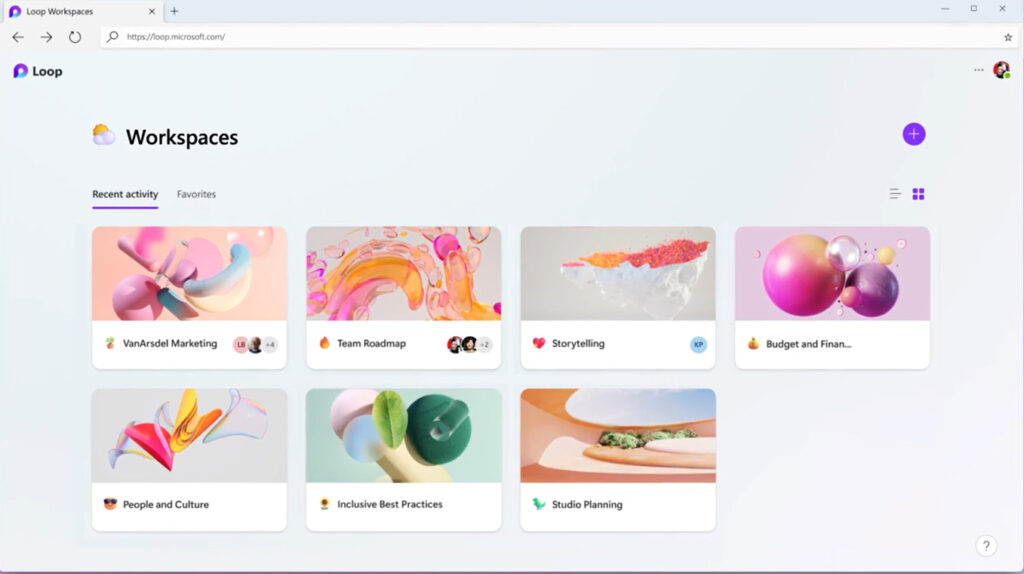The height and width of the screenshot is (574, 1024).
Task: Switch to grid view layout
Action: coord(918,194)
